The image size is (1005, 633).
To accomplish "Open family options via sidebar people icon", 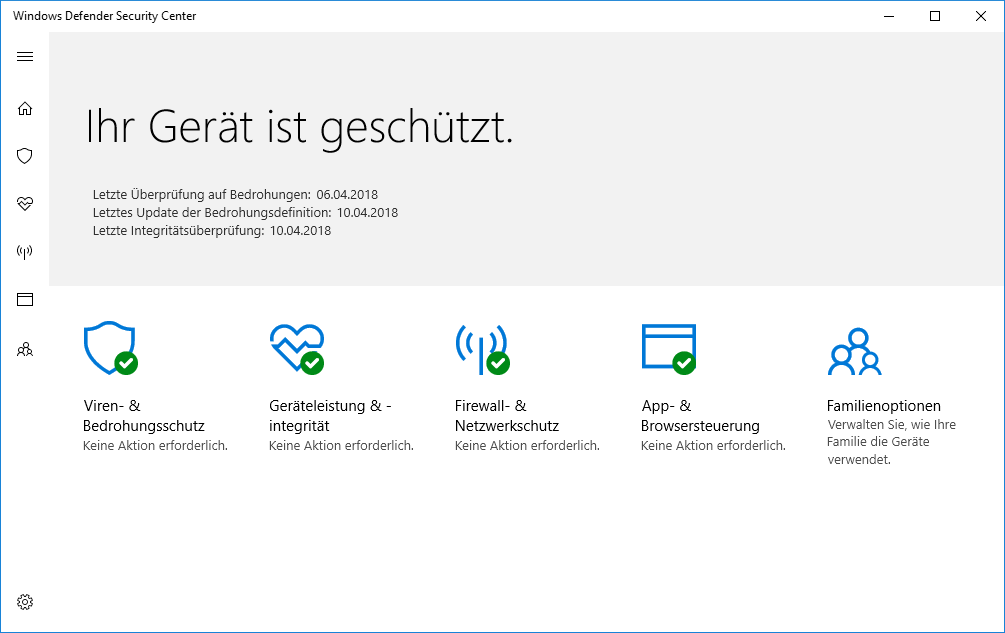I will coord(25,349).
